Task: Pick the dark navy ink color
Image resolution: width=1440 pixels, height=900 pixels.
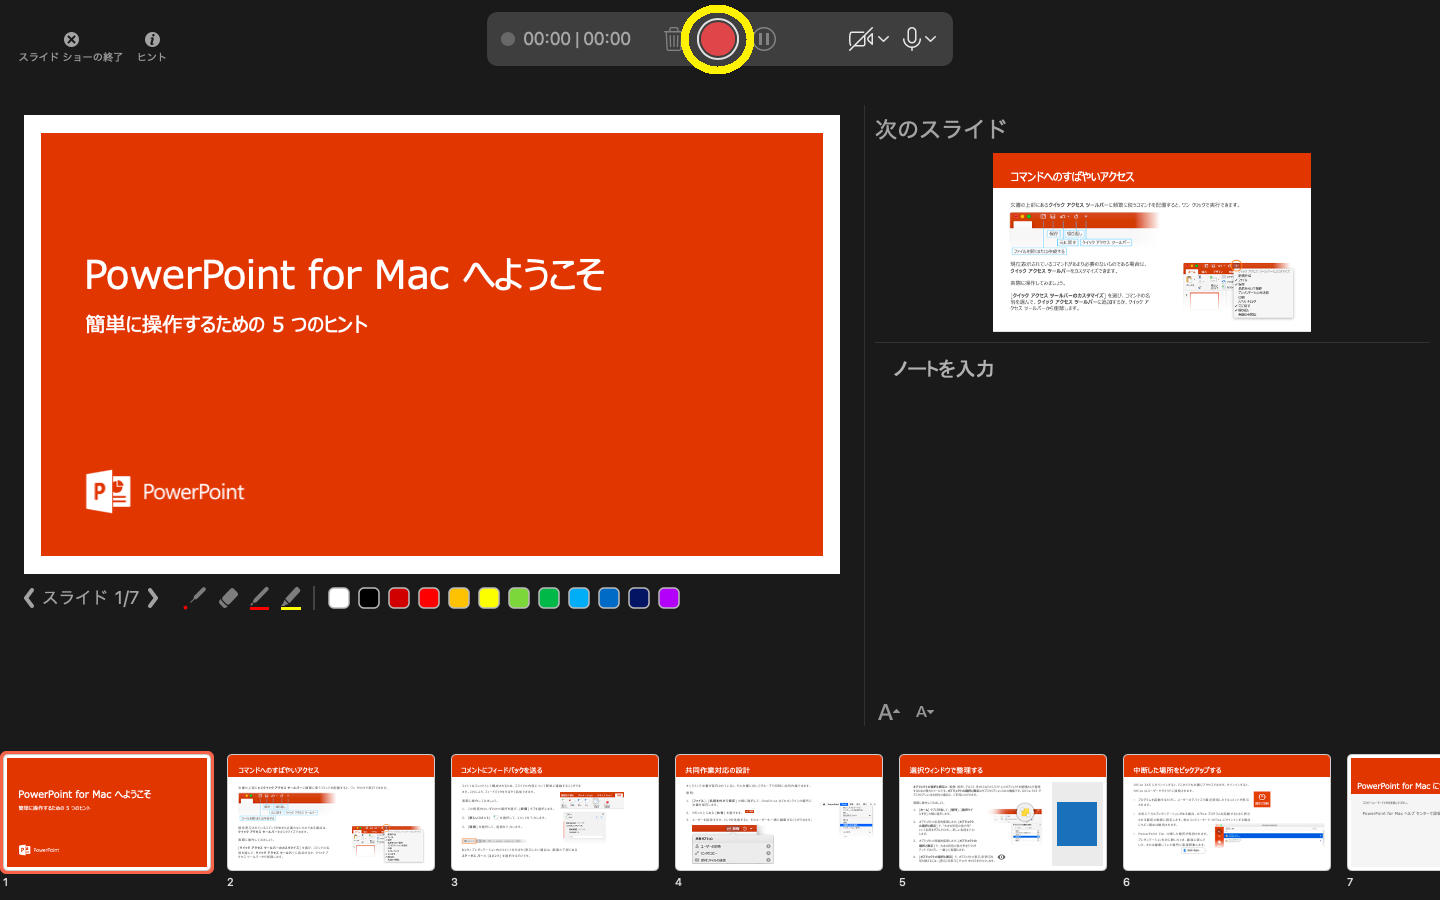Action: click(x=639, y=598)
